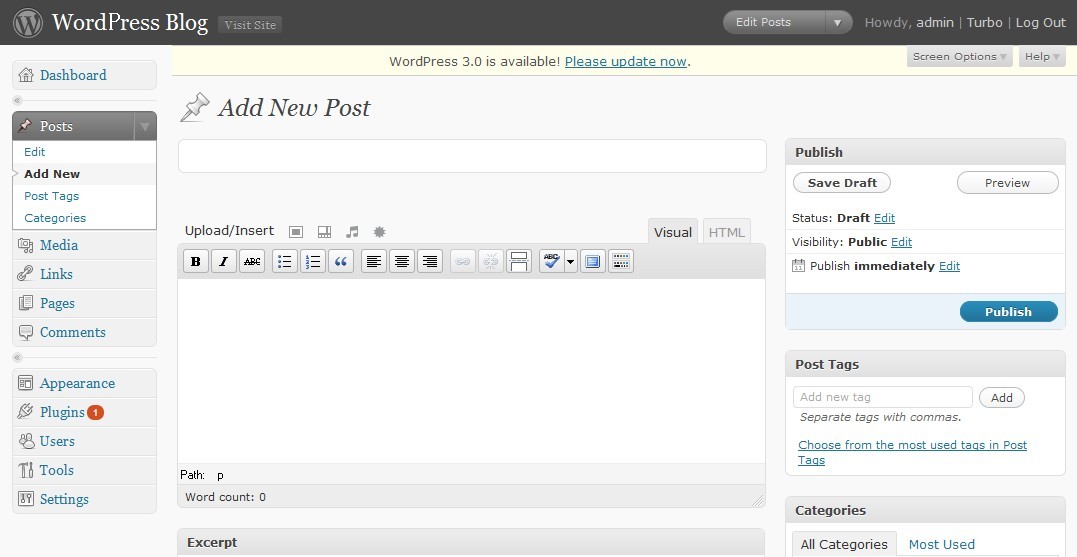Viewport: 1077px width, 557px height.
Task: Expand Screen Options panel
Action: point(959,57)
